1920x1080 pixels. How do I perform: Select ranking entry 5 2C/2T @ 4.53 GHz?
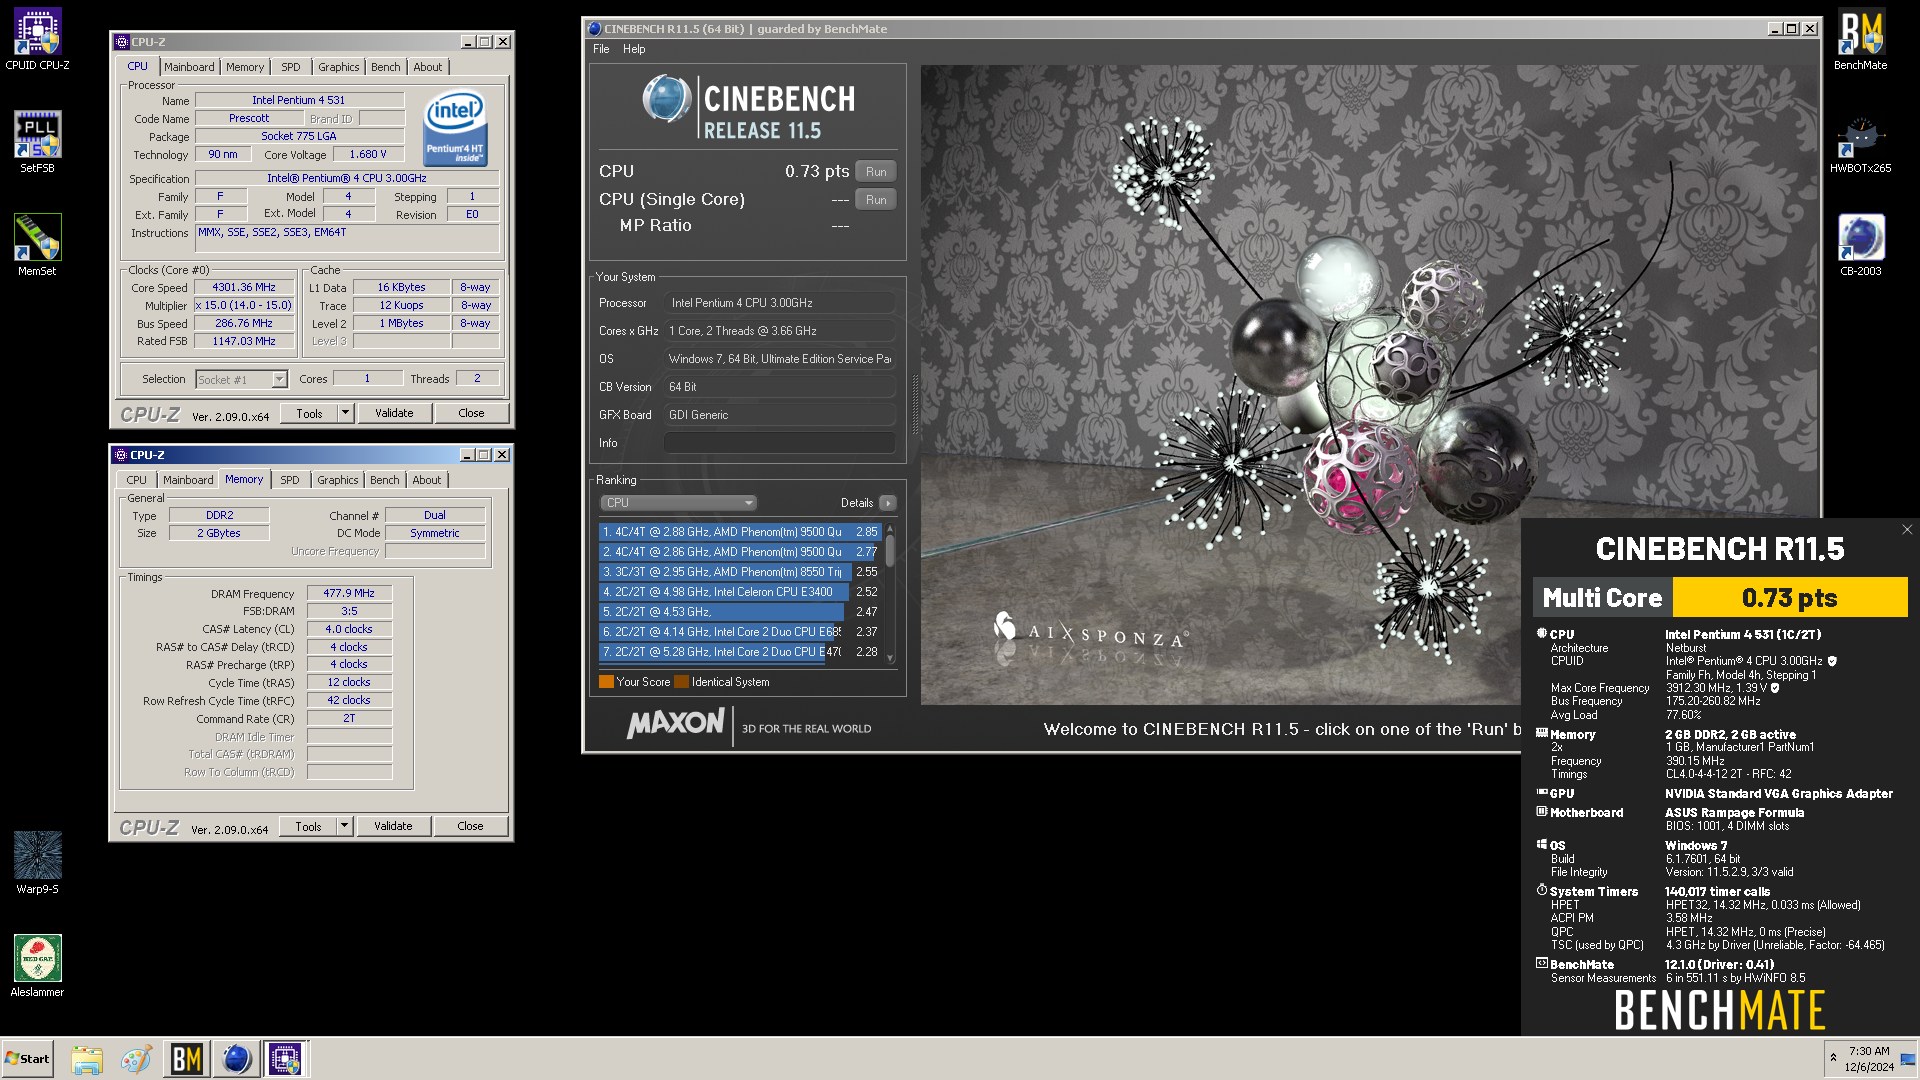(x=739, y=612)
